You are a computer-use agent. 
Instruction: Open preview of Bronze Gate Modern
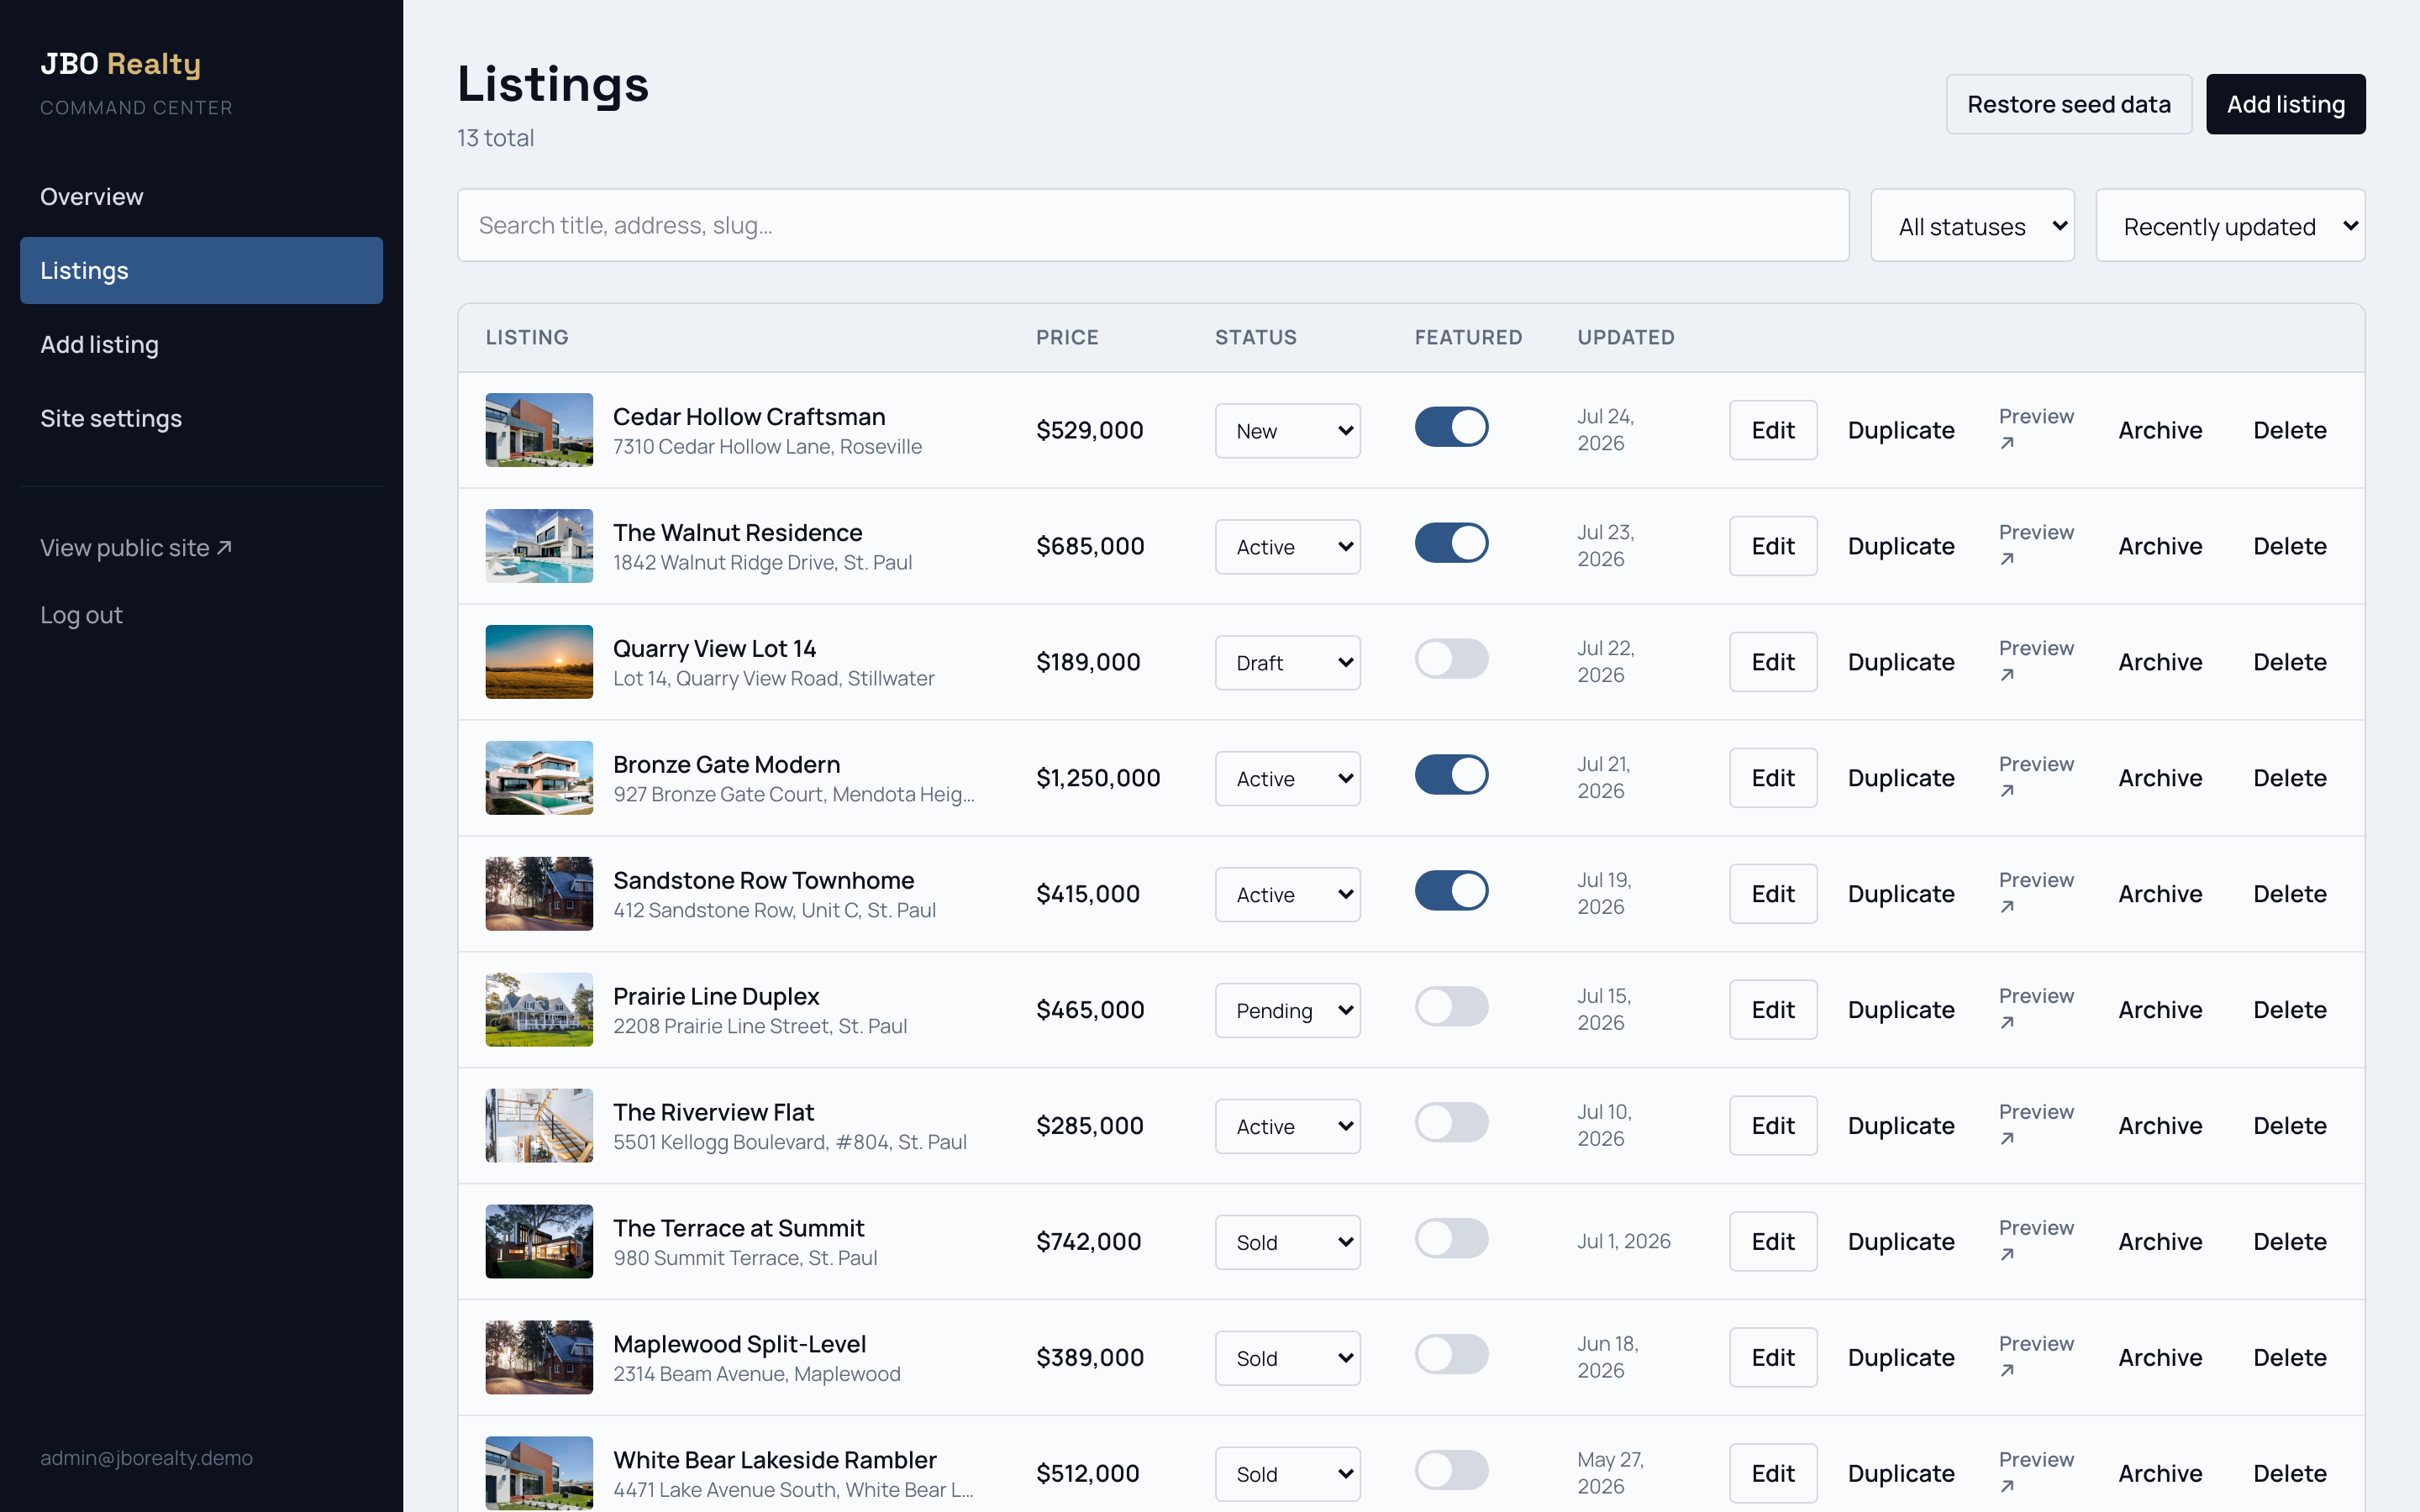2035,777
